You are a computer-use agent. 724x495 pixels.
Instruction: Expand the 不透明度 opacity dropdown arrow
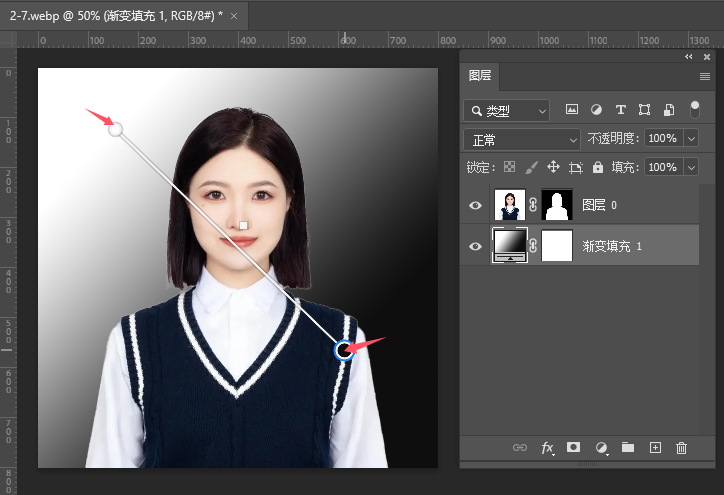point(691,139)
